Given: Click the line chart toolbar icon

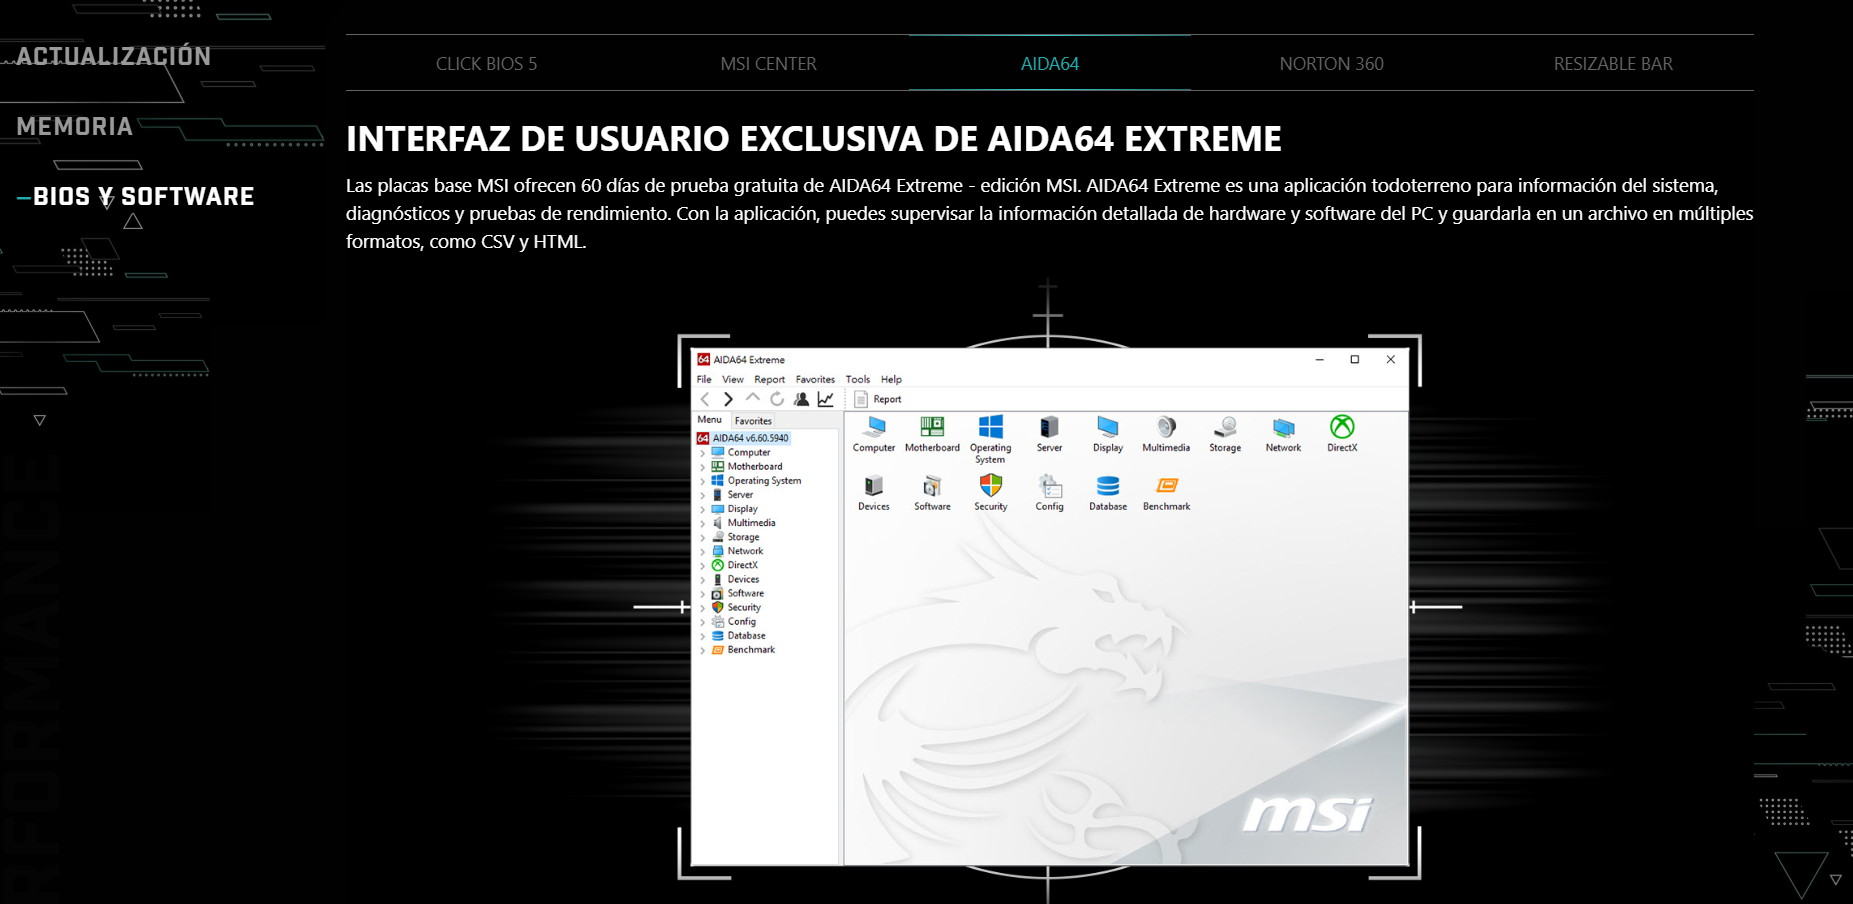Looking at the screenshot, I should coord(825,399).
